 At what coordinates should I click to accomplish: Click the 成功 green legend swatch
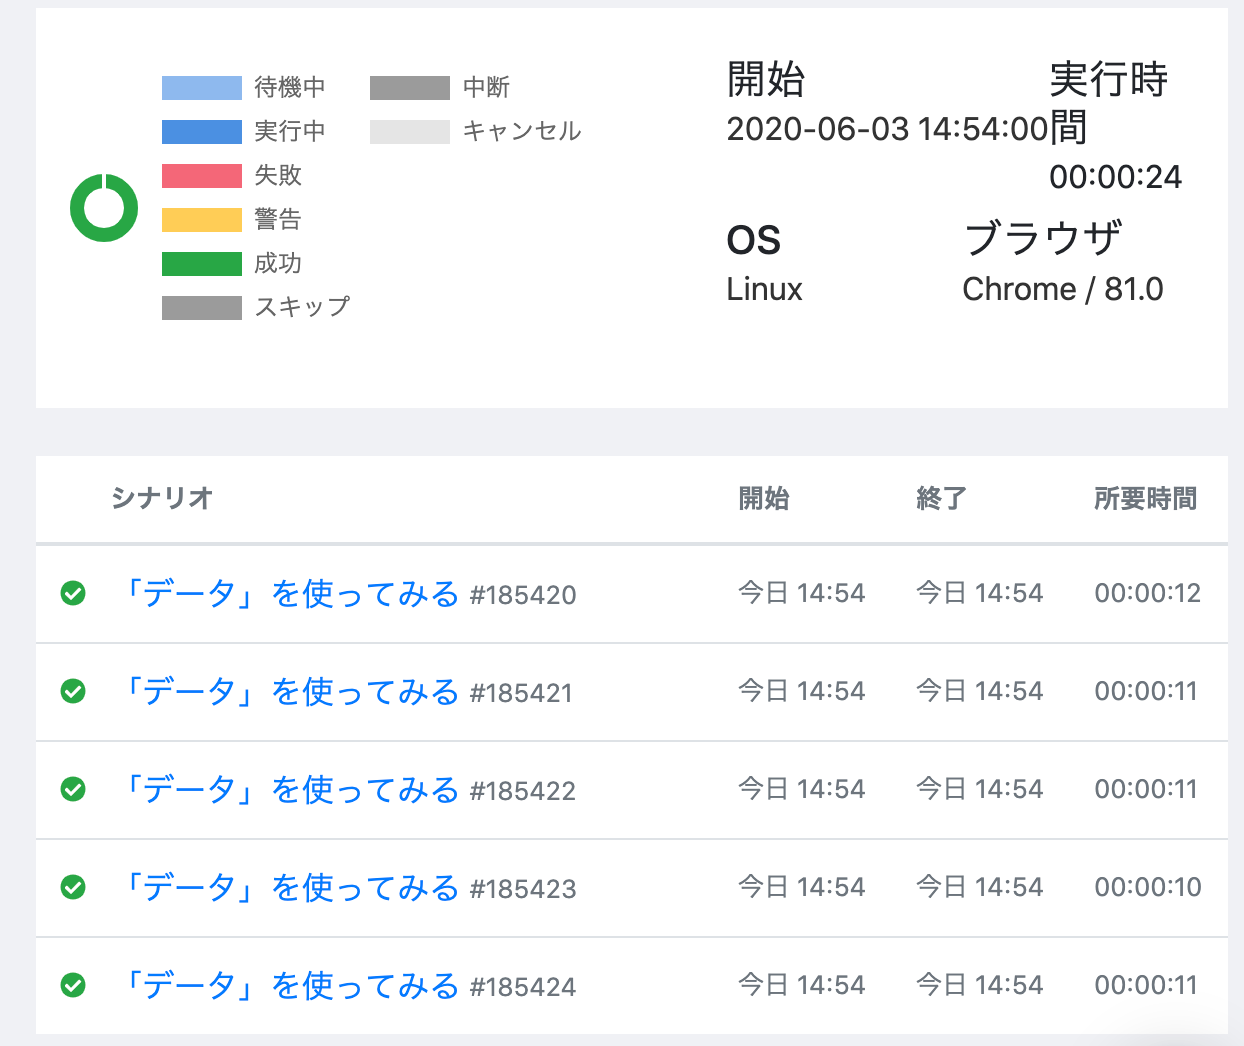coord(202,264)
